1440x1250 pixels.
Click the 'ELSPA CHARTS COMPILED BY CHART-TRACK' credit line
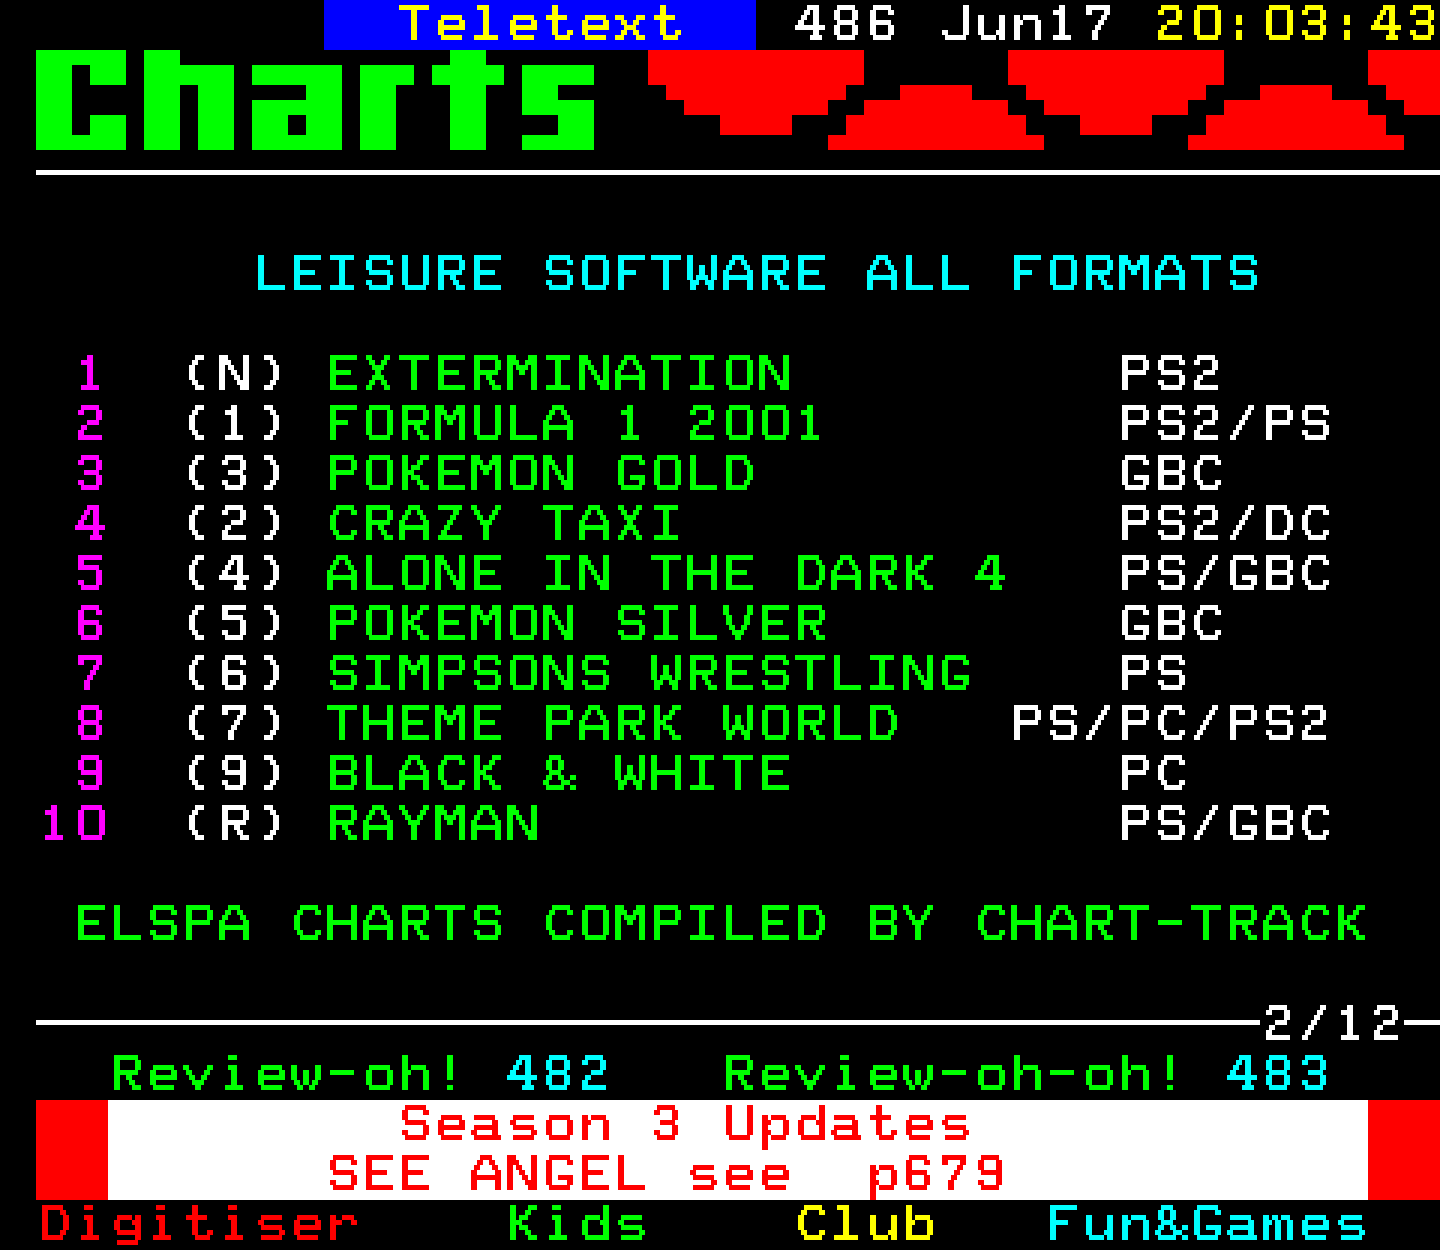pyautogui.click(x=721, y=924)
